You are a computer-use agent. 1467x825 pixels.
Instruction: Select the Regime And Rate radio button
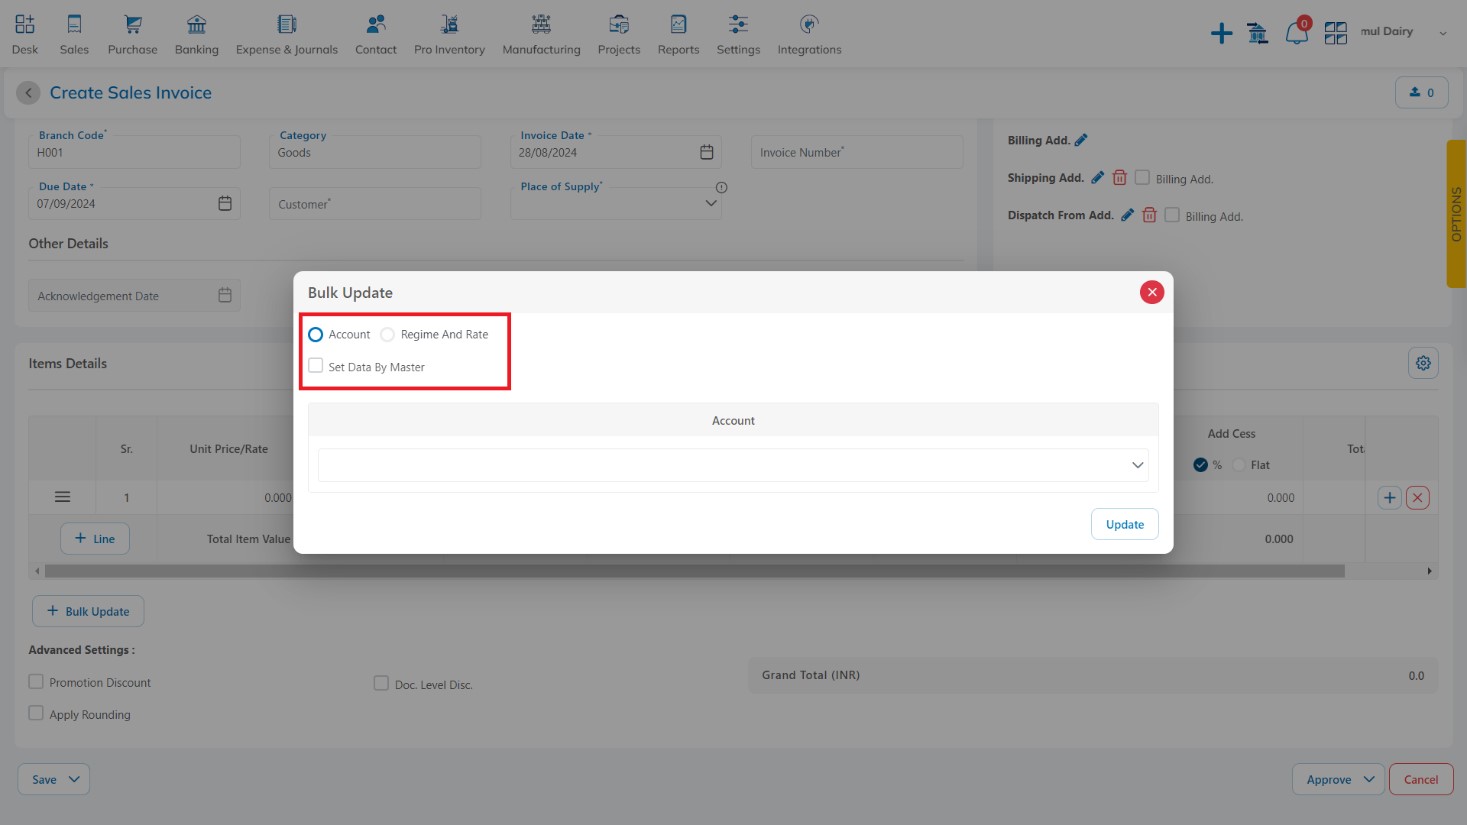coord(387,334)
